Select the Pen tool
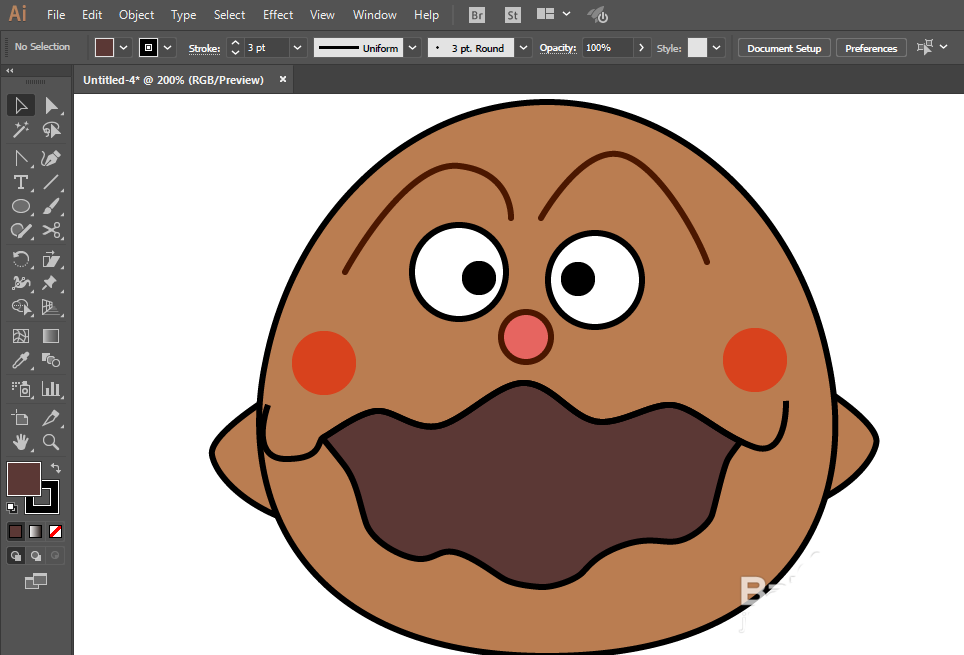 click(51, 158)
